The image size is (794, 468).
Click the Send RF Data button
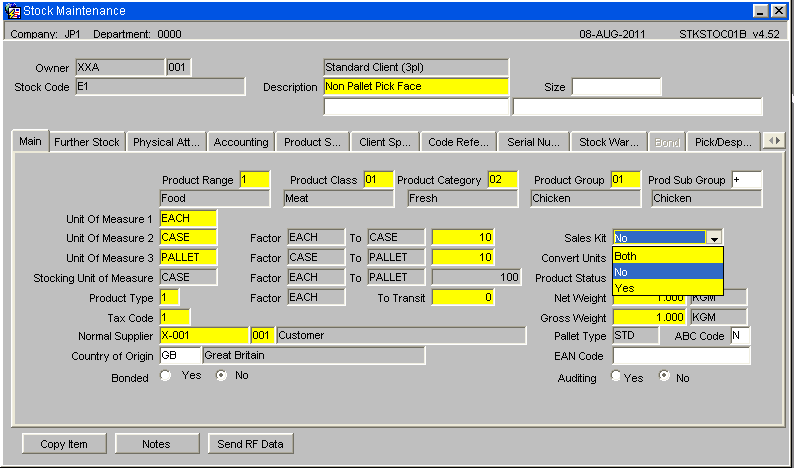tap(250, 444)
